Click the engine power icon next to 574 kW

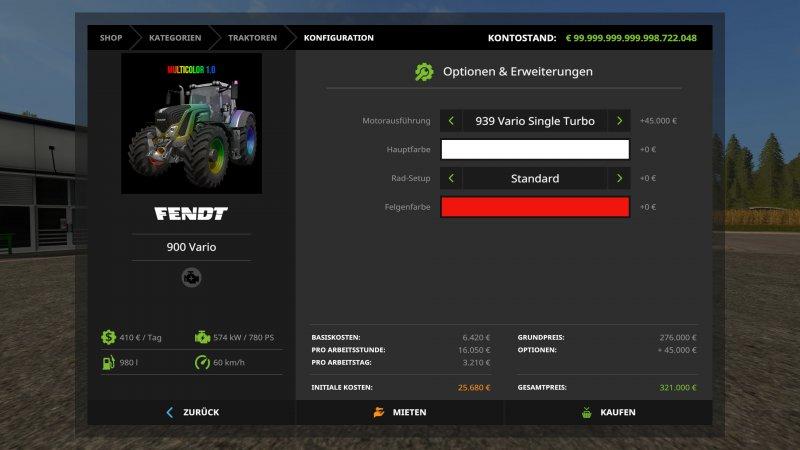coord(202,337)
